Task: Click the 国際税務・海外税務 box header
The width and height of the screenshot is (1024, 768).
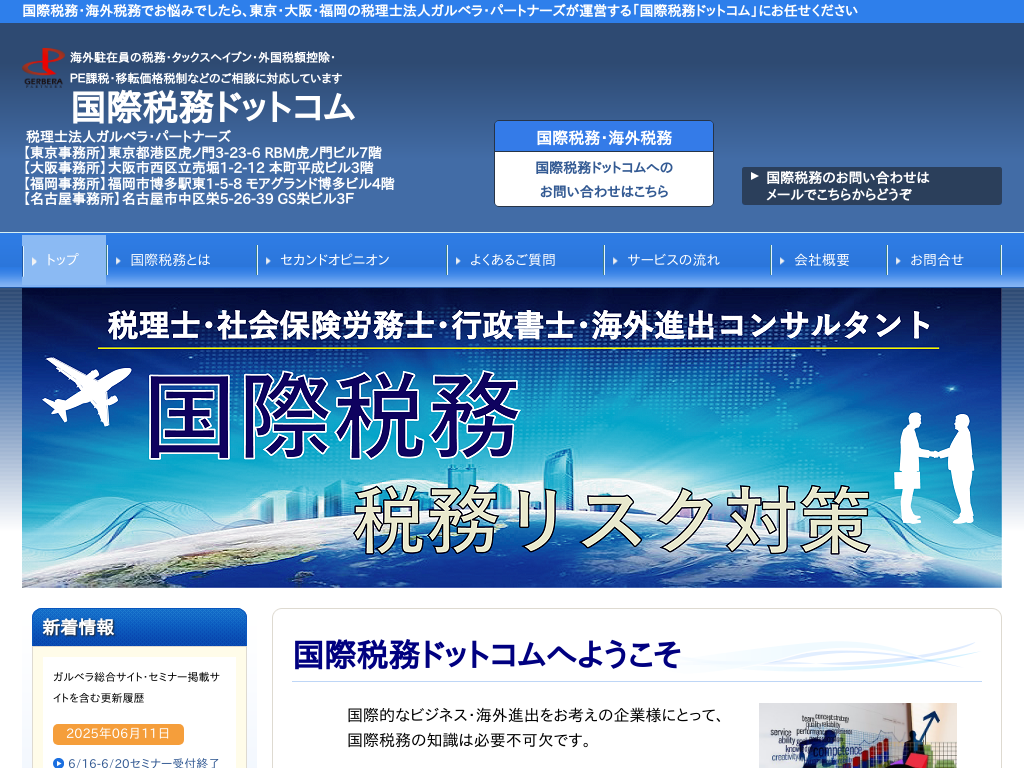Action: 604,137
